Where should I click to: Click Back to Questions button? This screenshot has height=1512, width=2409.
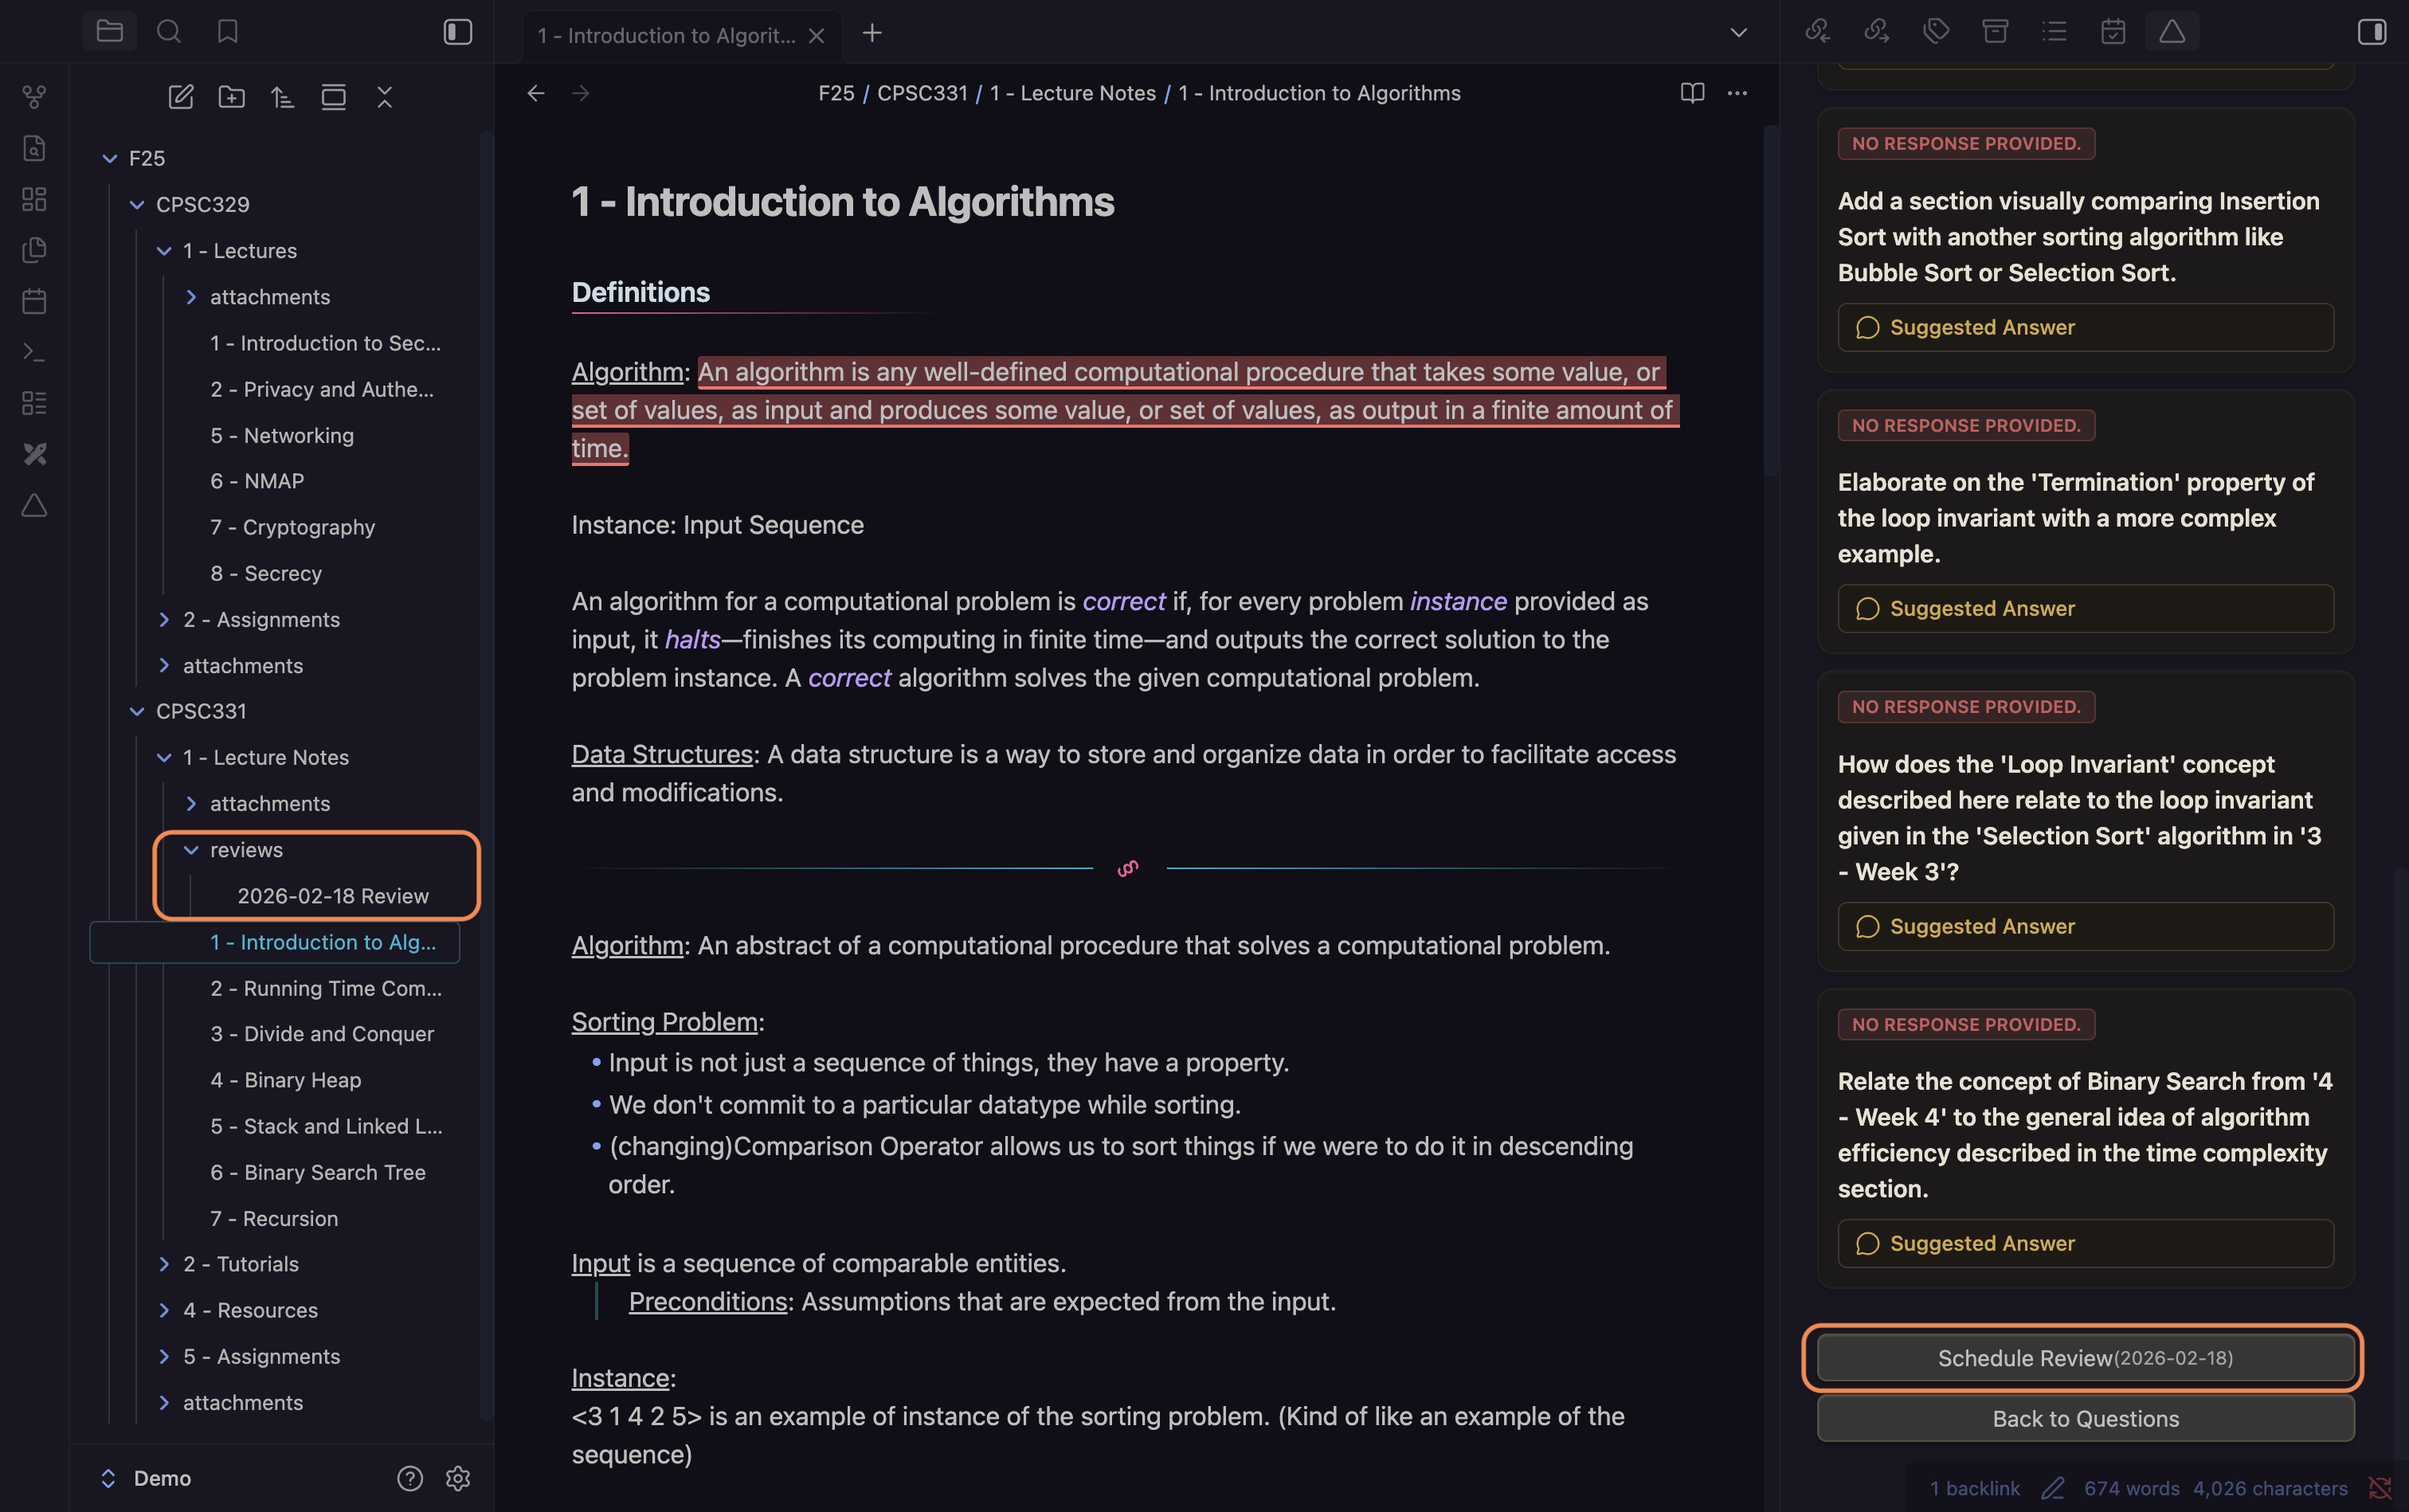pos(2085,1419)
